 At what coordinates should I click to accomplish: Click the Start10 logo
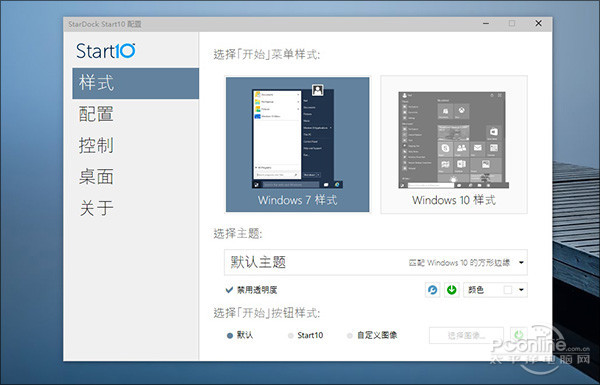[106, 51]
